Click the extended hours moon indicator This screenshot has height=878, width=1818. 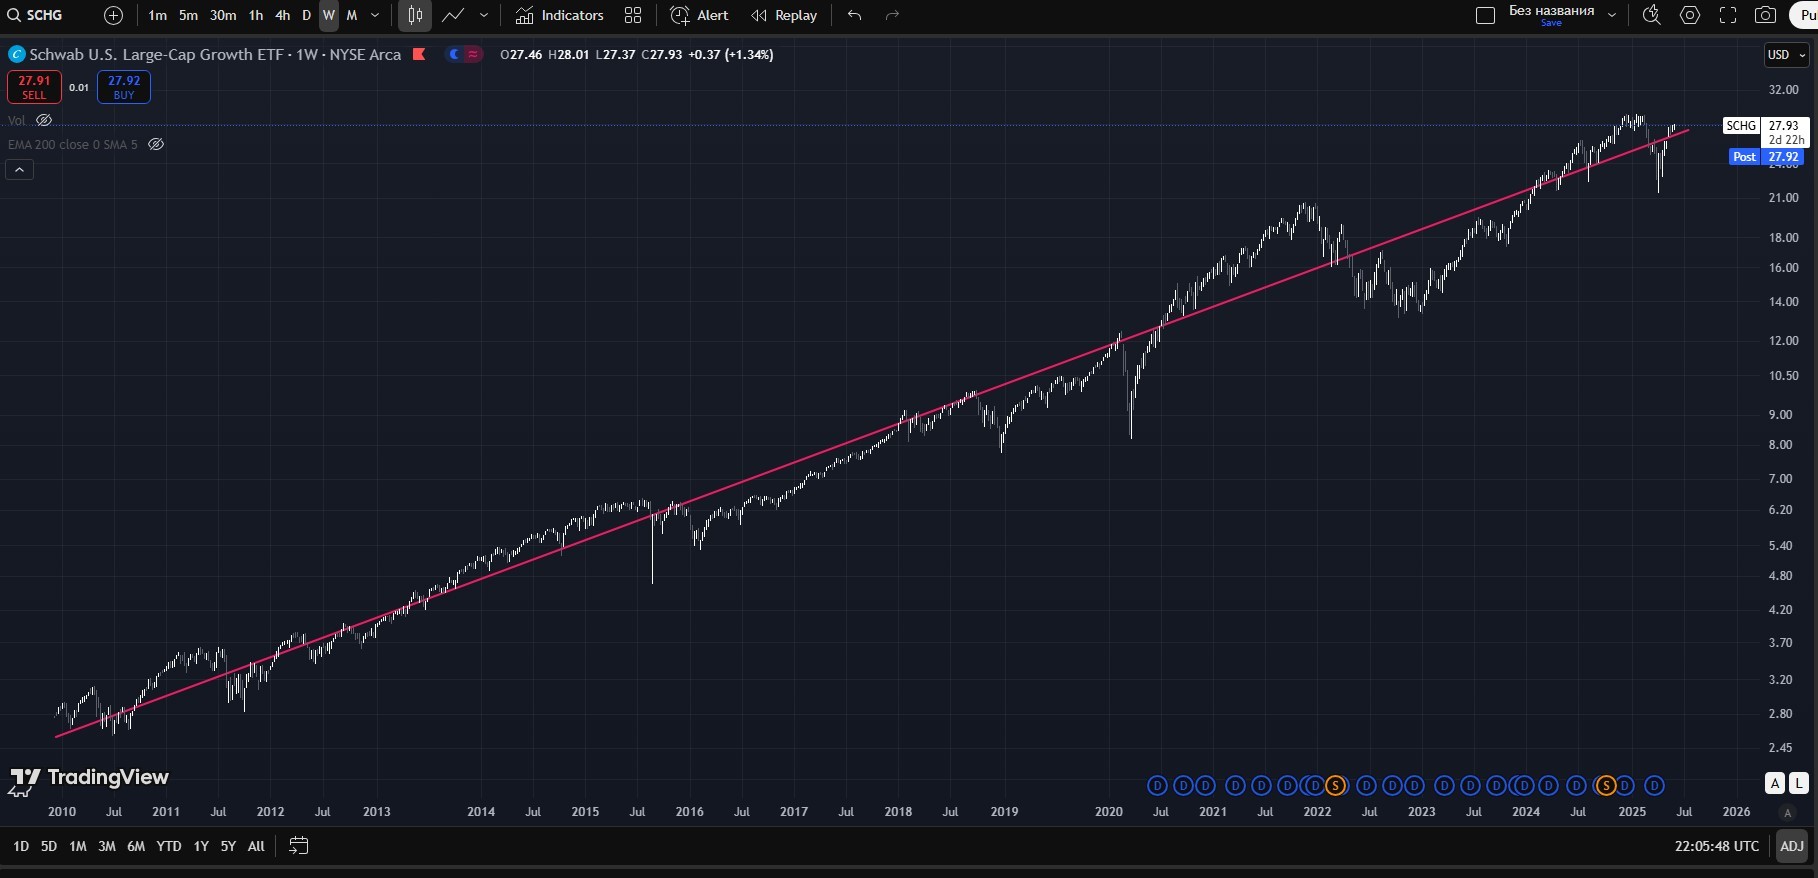(455, 54)
